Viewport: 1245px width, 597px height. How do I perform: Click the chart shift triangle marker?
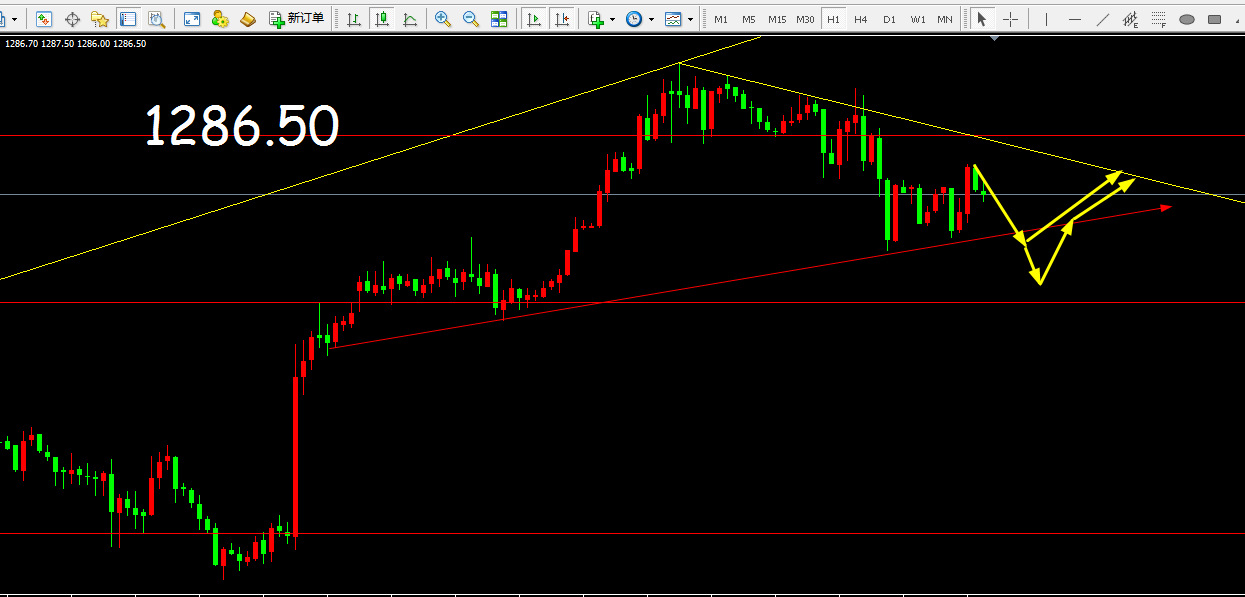[994, 38]
